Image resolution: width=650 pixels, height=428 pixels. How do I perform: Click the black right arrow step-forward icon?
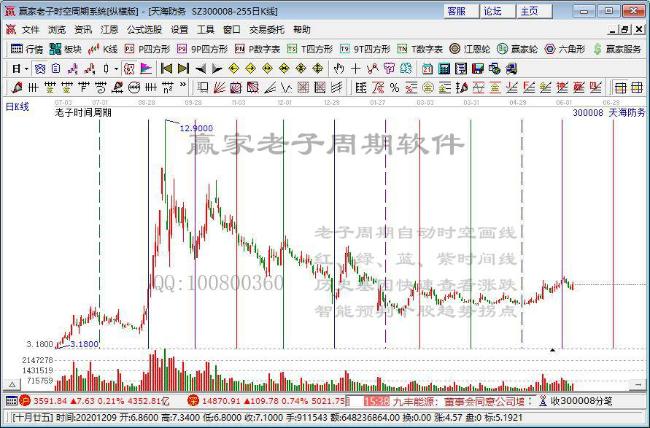pos(217,68)
